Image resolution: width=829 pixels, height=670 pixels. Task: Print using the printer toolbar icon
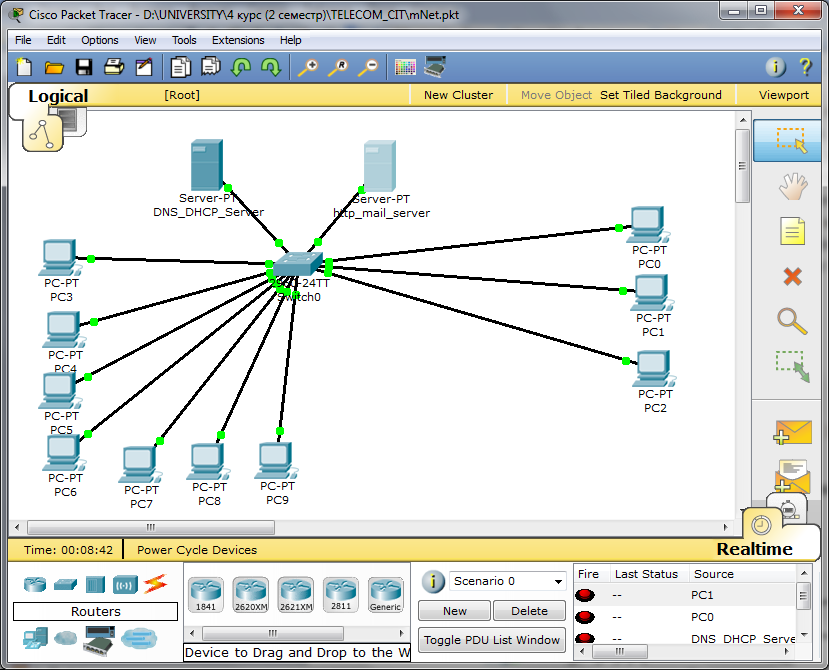click(114, 67)
